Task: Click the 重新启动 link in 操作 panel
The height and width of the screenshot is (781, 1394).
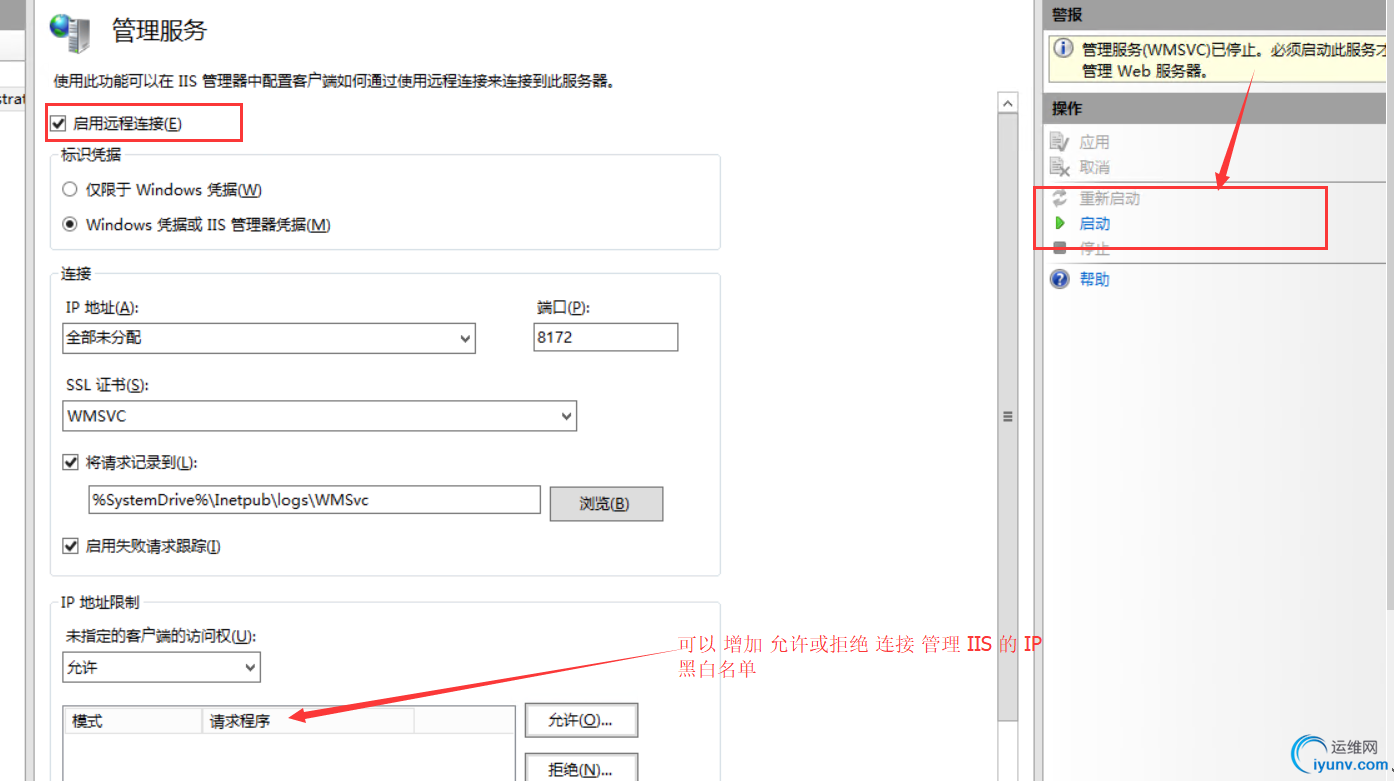Action: tap(1110, 198)
